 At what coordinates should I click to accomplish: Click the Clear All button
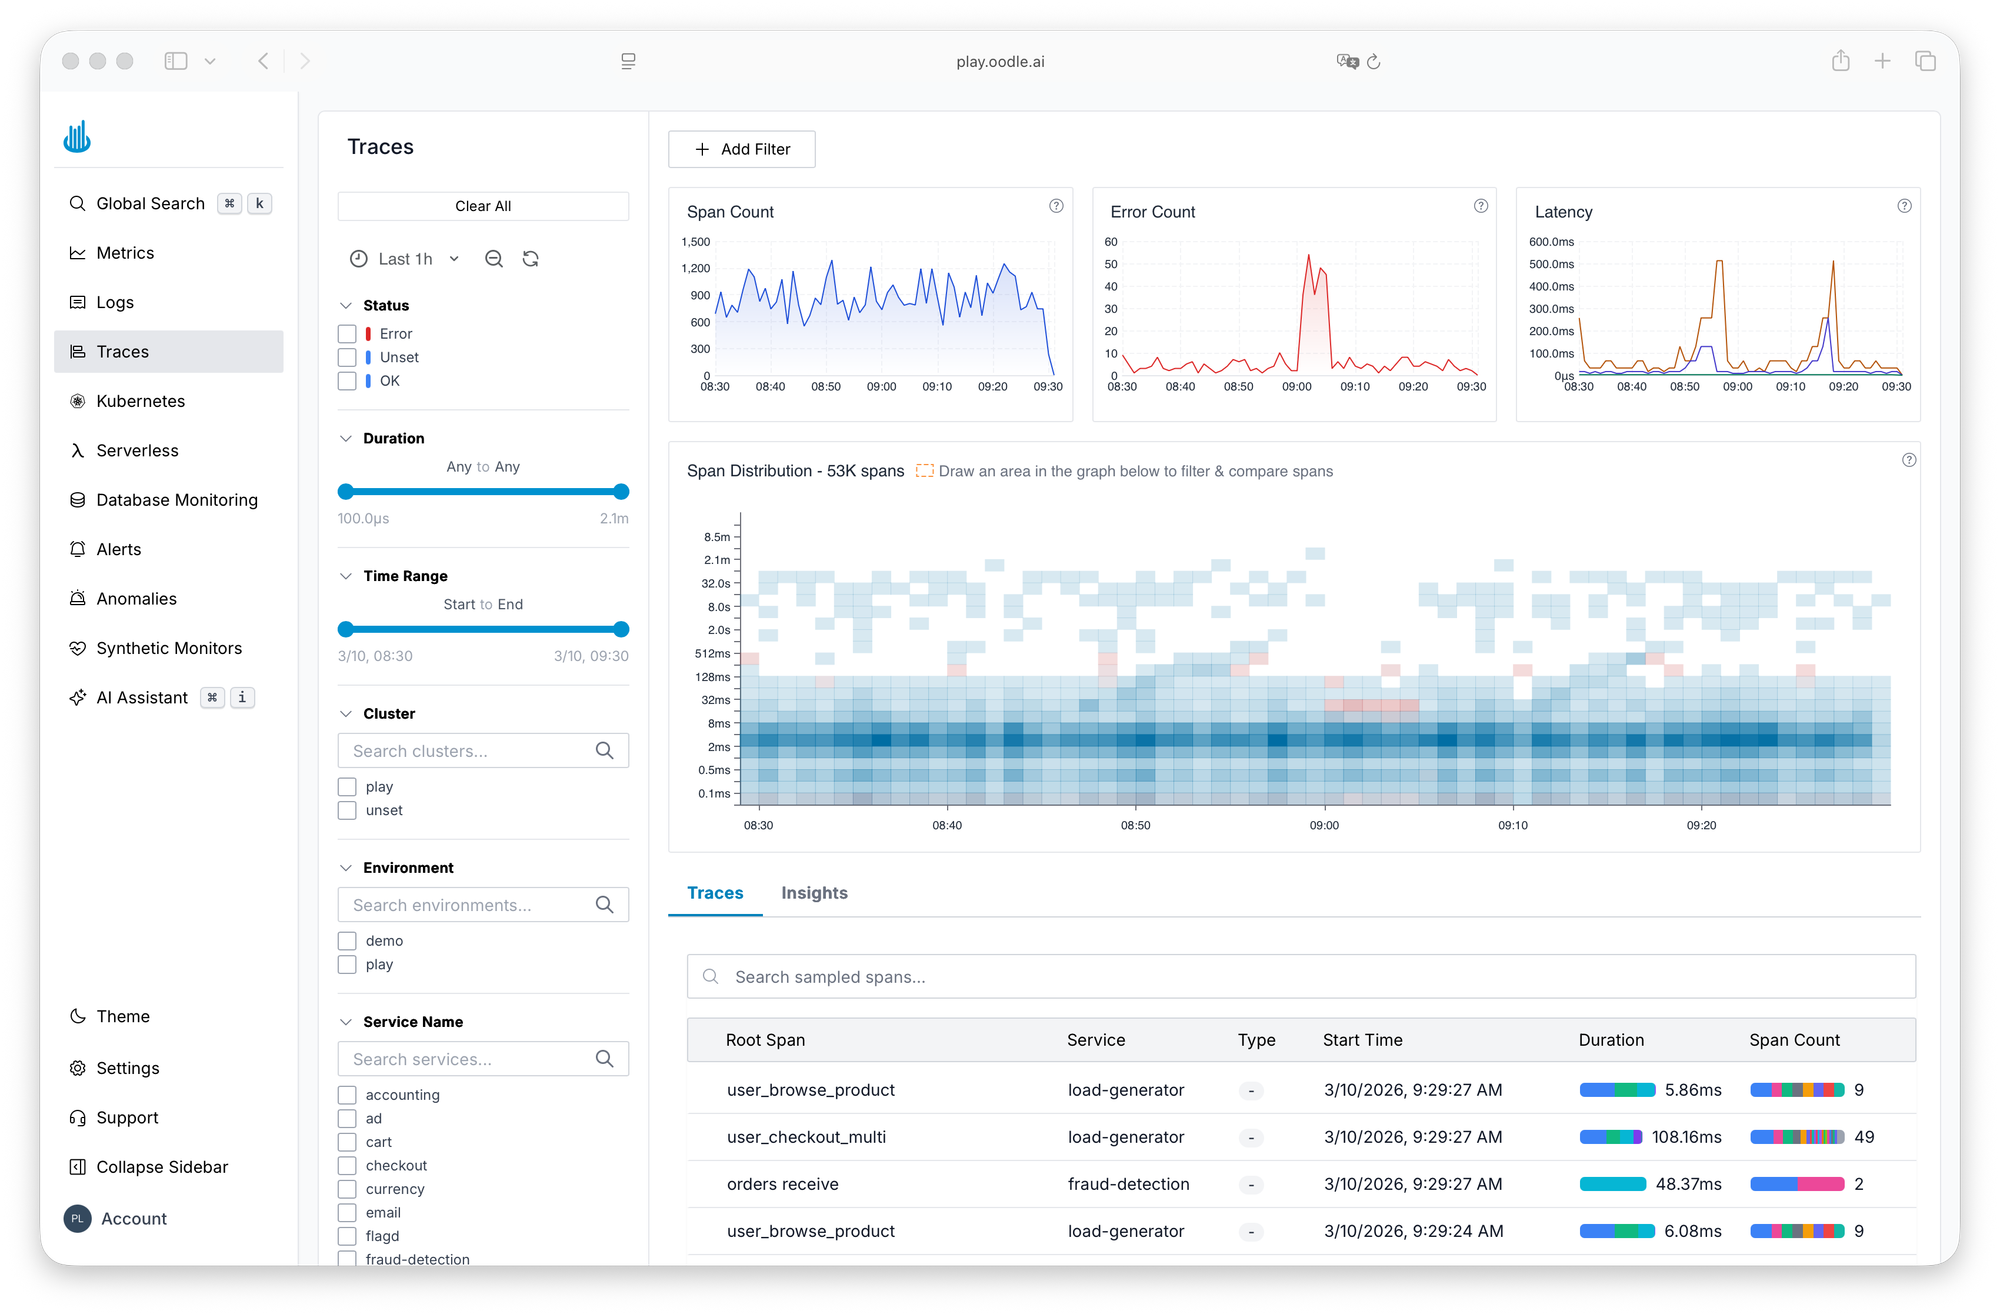(x=483, y=206)
